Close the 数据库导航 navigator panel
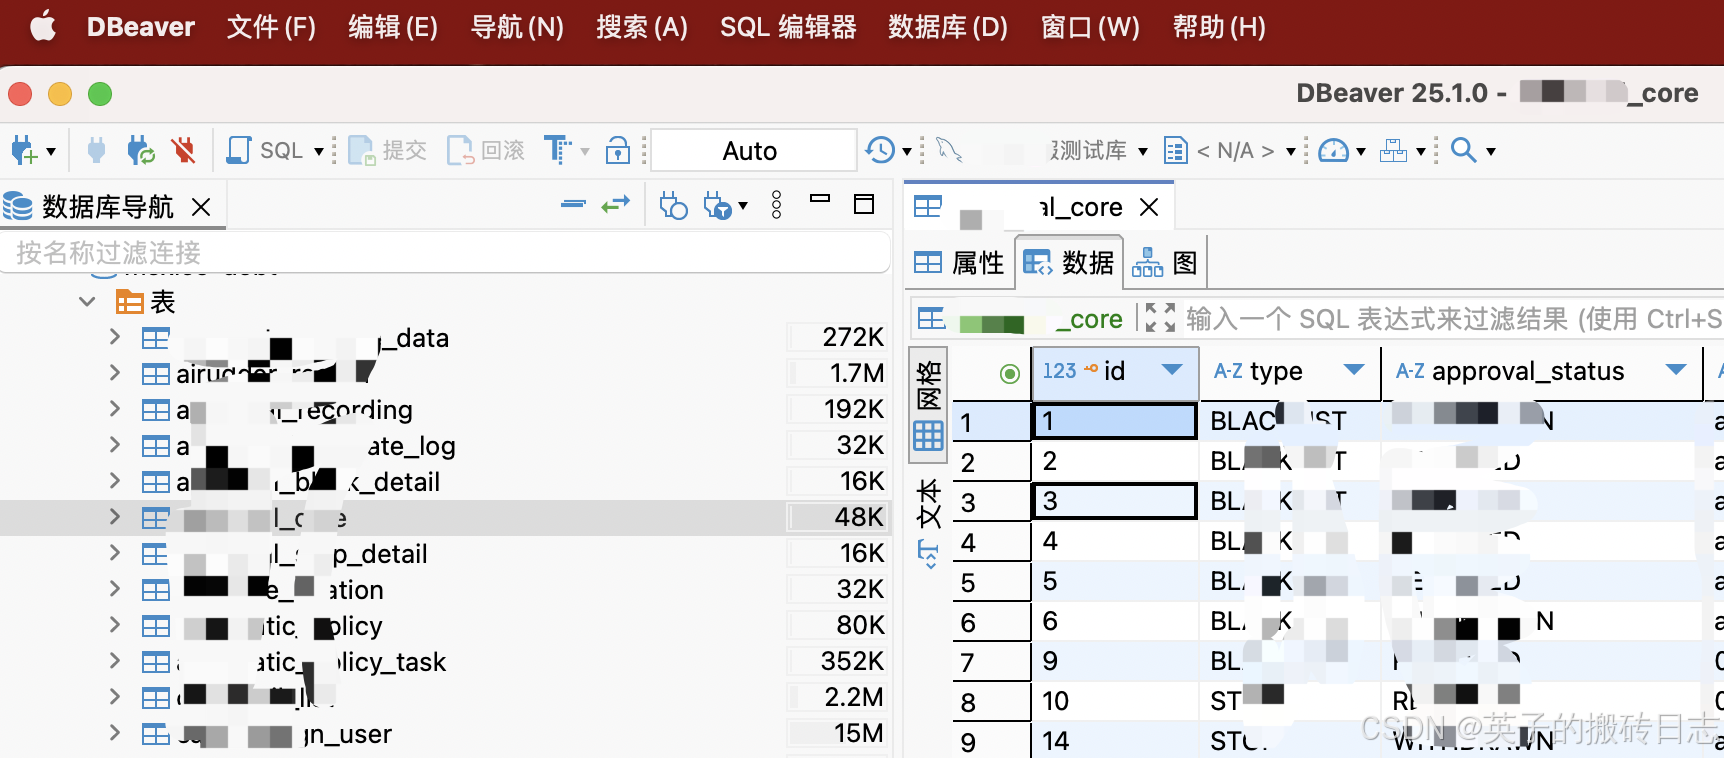The width and height of the screenshot is (1724, 758). point(201,207)
